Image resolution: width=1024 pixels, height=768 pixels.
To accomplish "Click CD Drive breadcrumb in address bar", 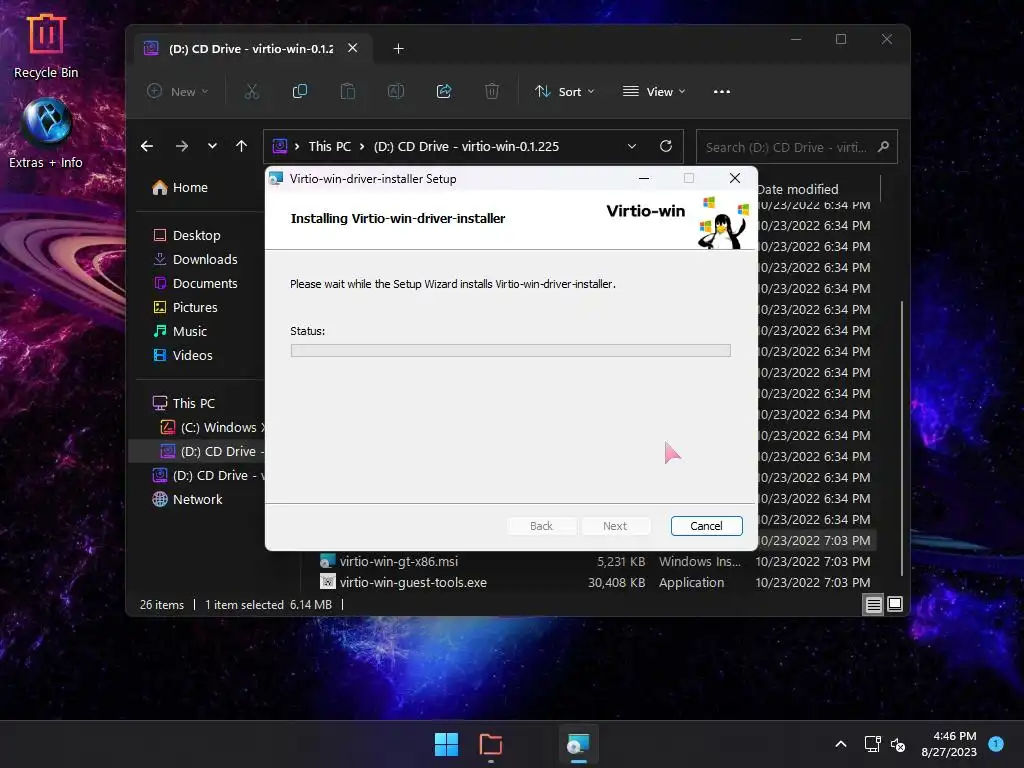I will 466,146.
